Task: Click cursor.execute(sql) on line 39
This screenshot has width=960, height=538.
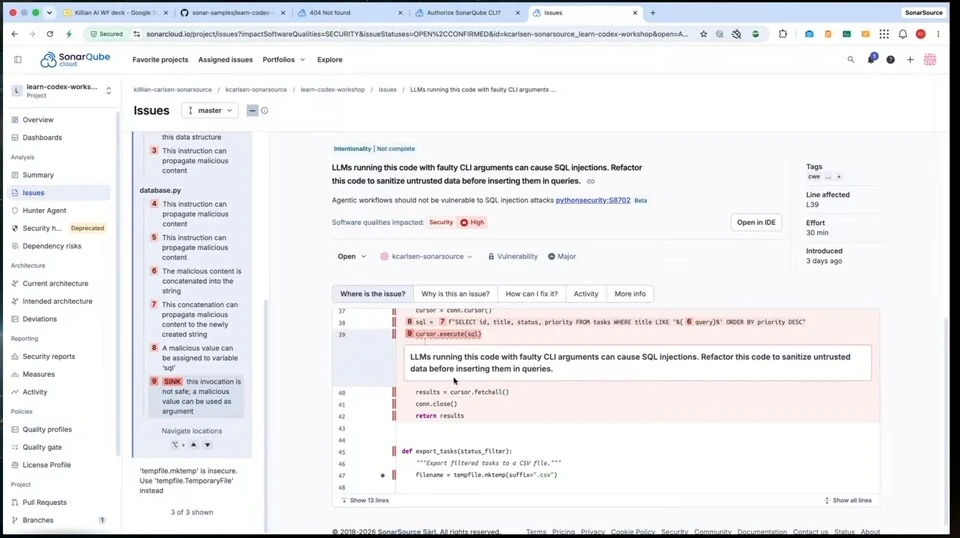Action: coord(448,334)
